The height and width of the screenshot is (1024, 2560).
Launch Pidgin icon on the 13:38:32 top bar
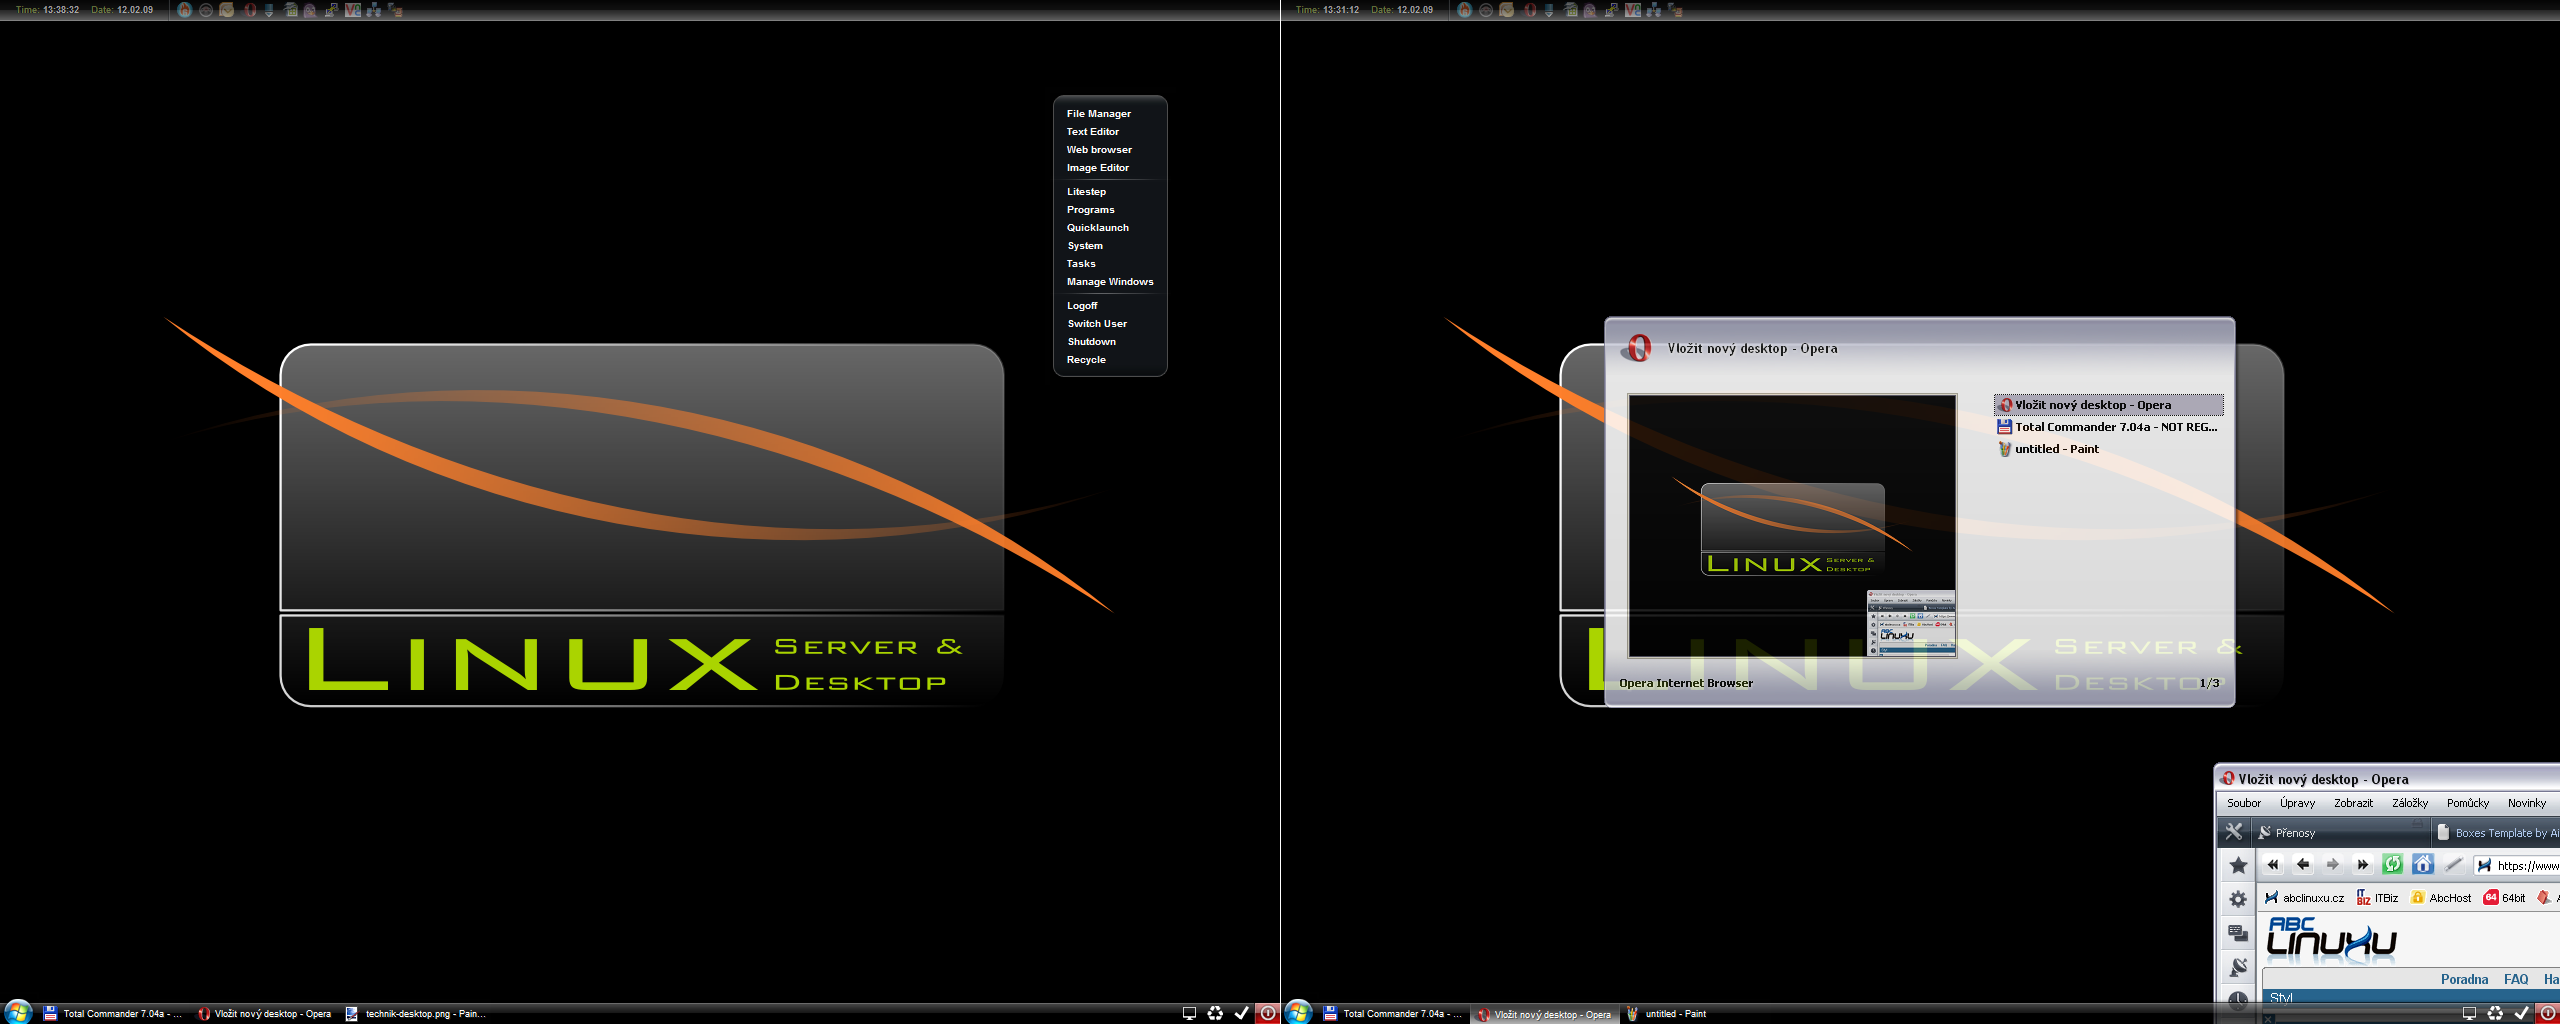click(310, 10)
